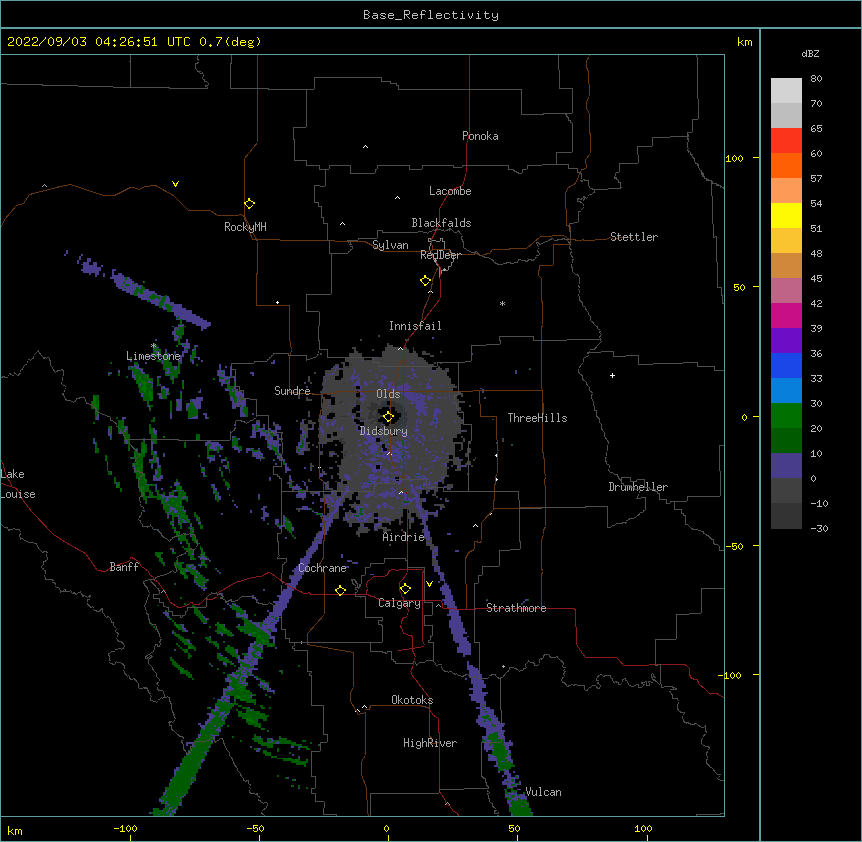Click the white asterisk marker east of Innisfail
Screen dimensions: 862x842
point(502,303)
